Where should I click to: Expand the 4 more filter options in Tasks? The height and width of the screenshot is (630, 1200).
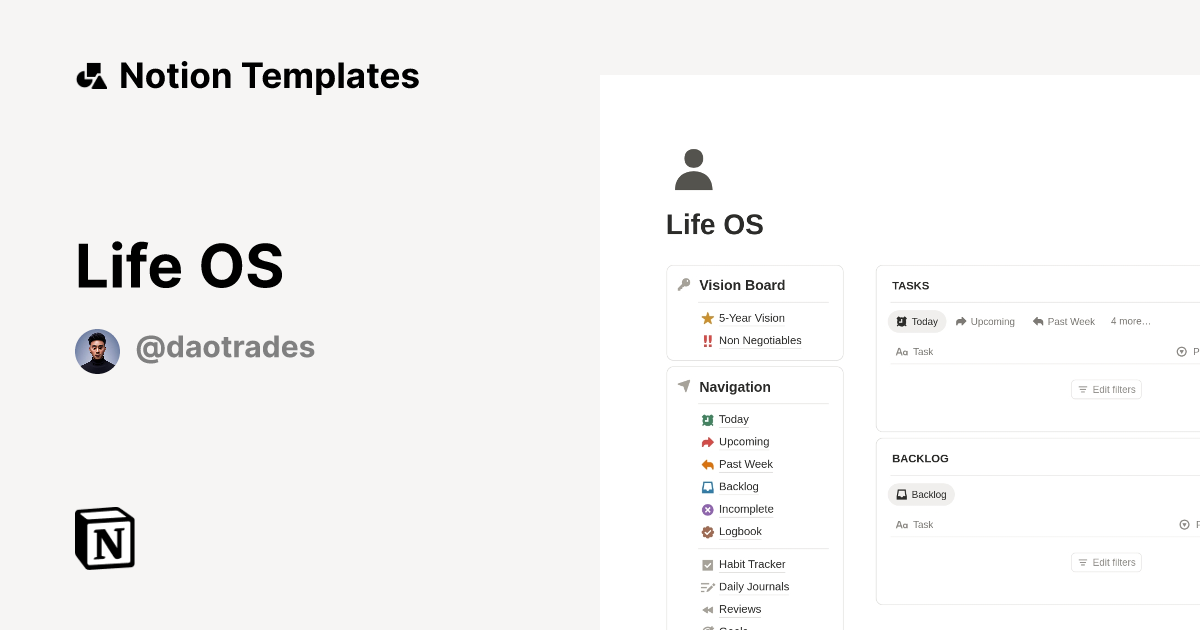(1130, 321)
